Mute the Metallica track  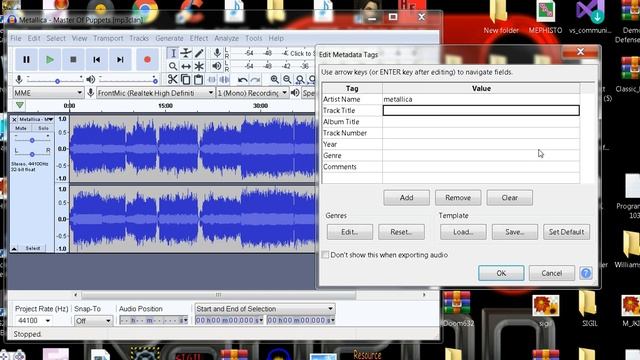21,128
